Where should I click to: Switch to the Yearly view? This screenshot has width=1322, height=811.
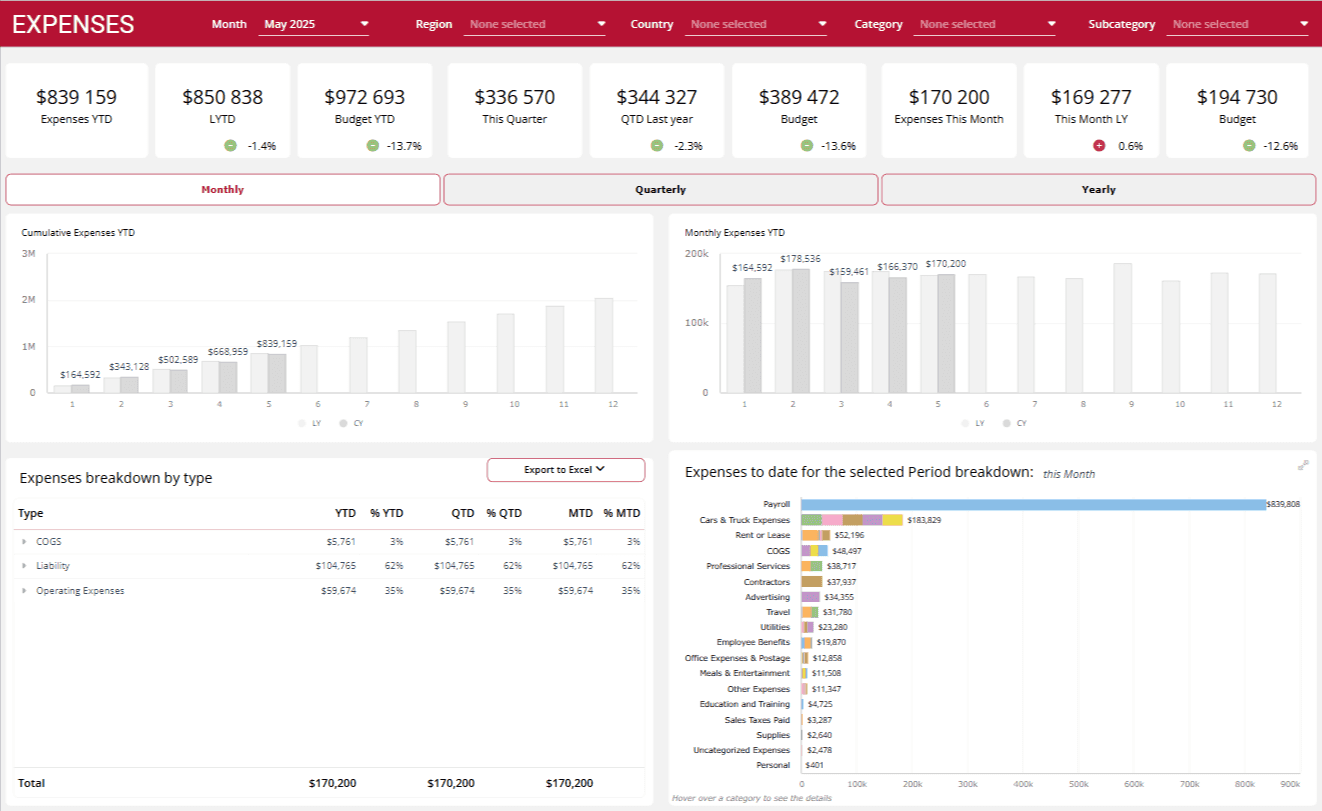point(1099,189)
